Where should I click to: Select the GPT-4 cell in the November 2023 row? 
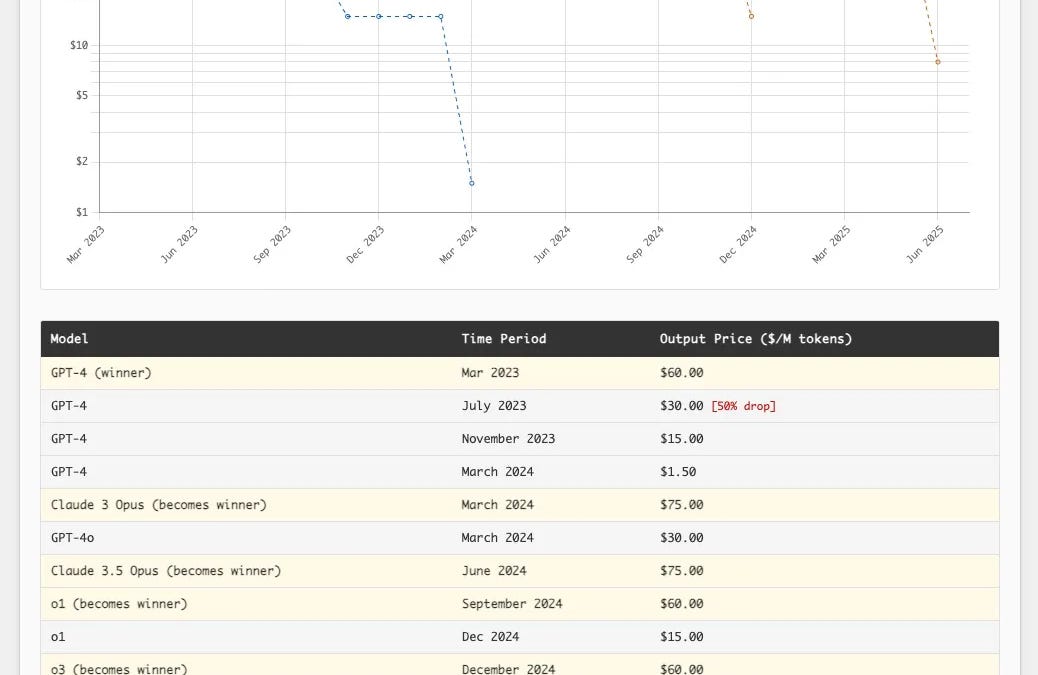69,439
